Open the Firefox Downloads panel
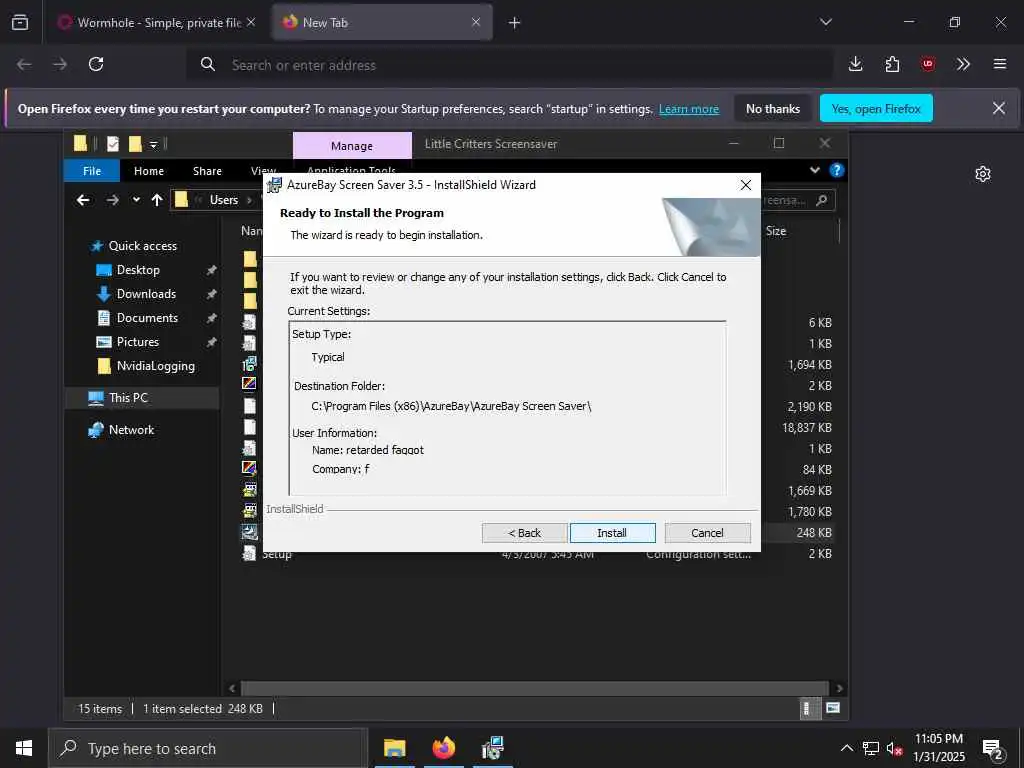Image resolution: width=1024 pixels, height=768 pixels. pos(856,64)
